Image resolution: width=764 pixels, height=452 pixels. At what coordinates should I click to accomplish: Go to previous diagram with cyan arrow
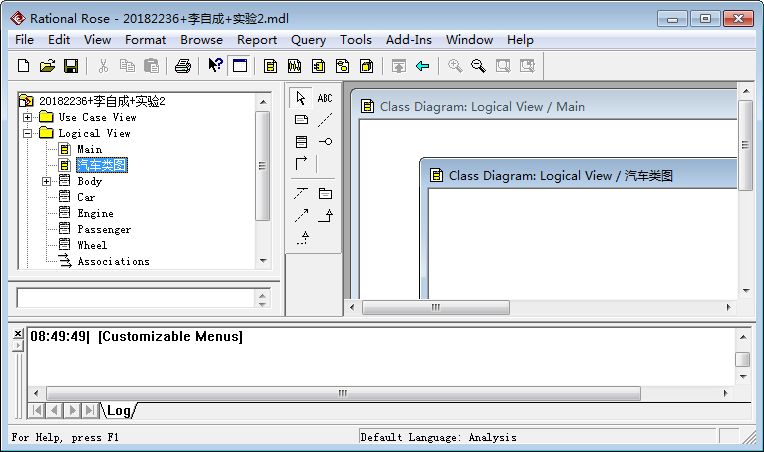pyautogui.click(x=422, y=66)
